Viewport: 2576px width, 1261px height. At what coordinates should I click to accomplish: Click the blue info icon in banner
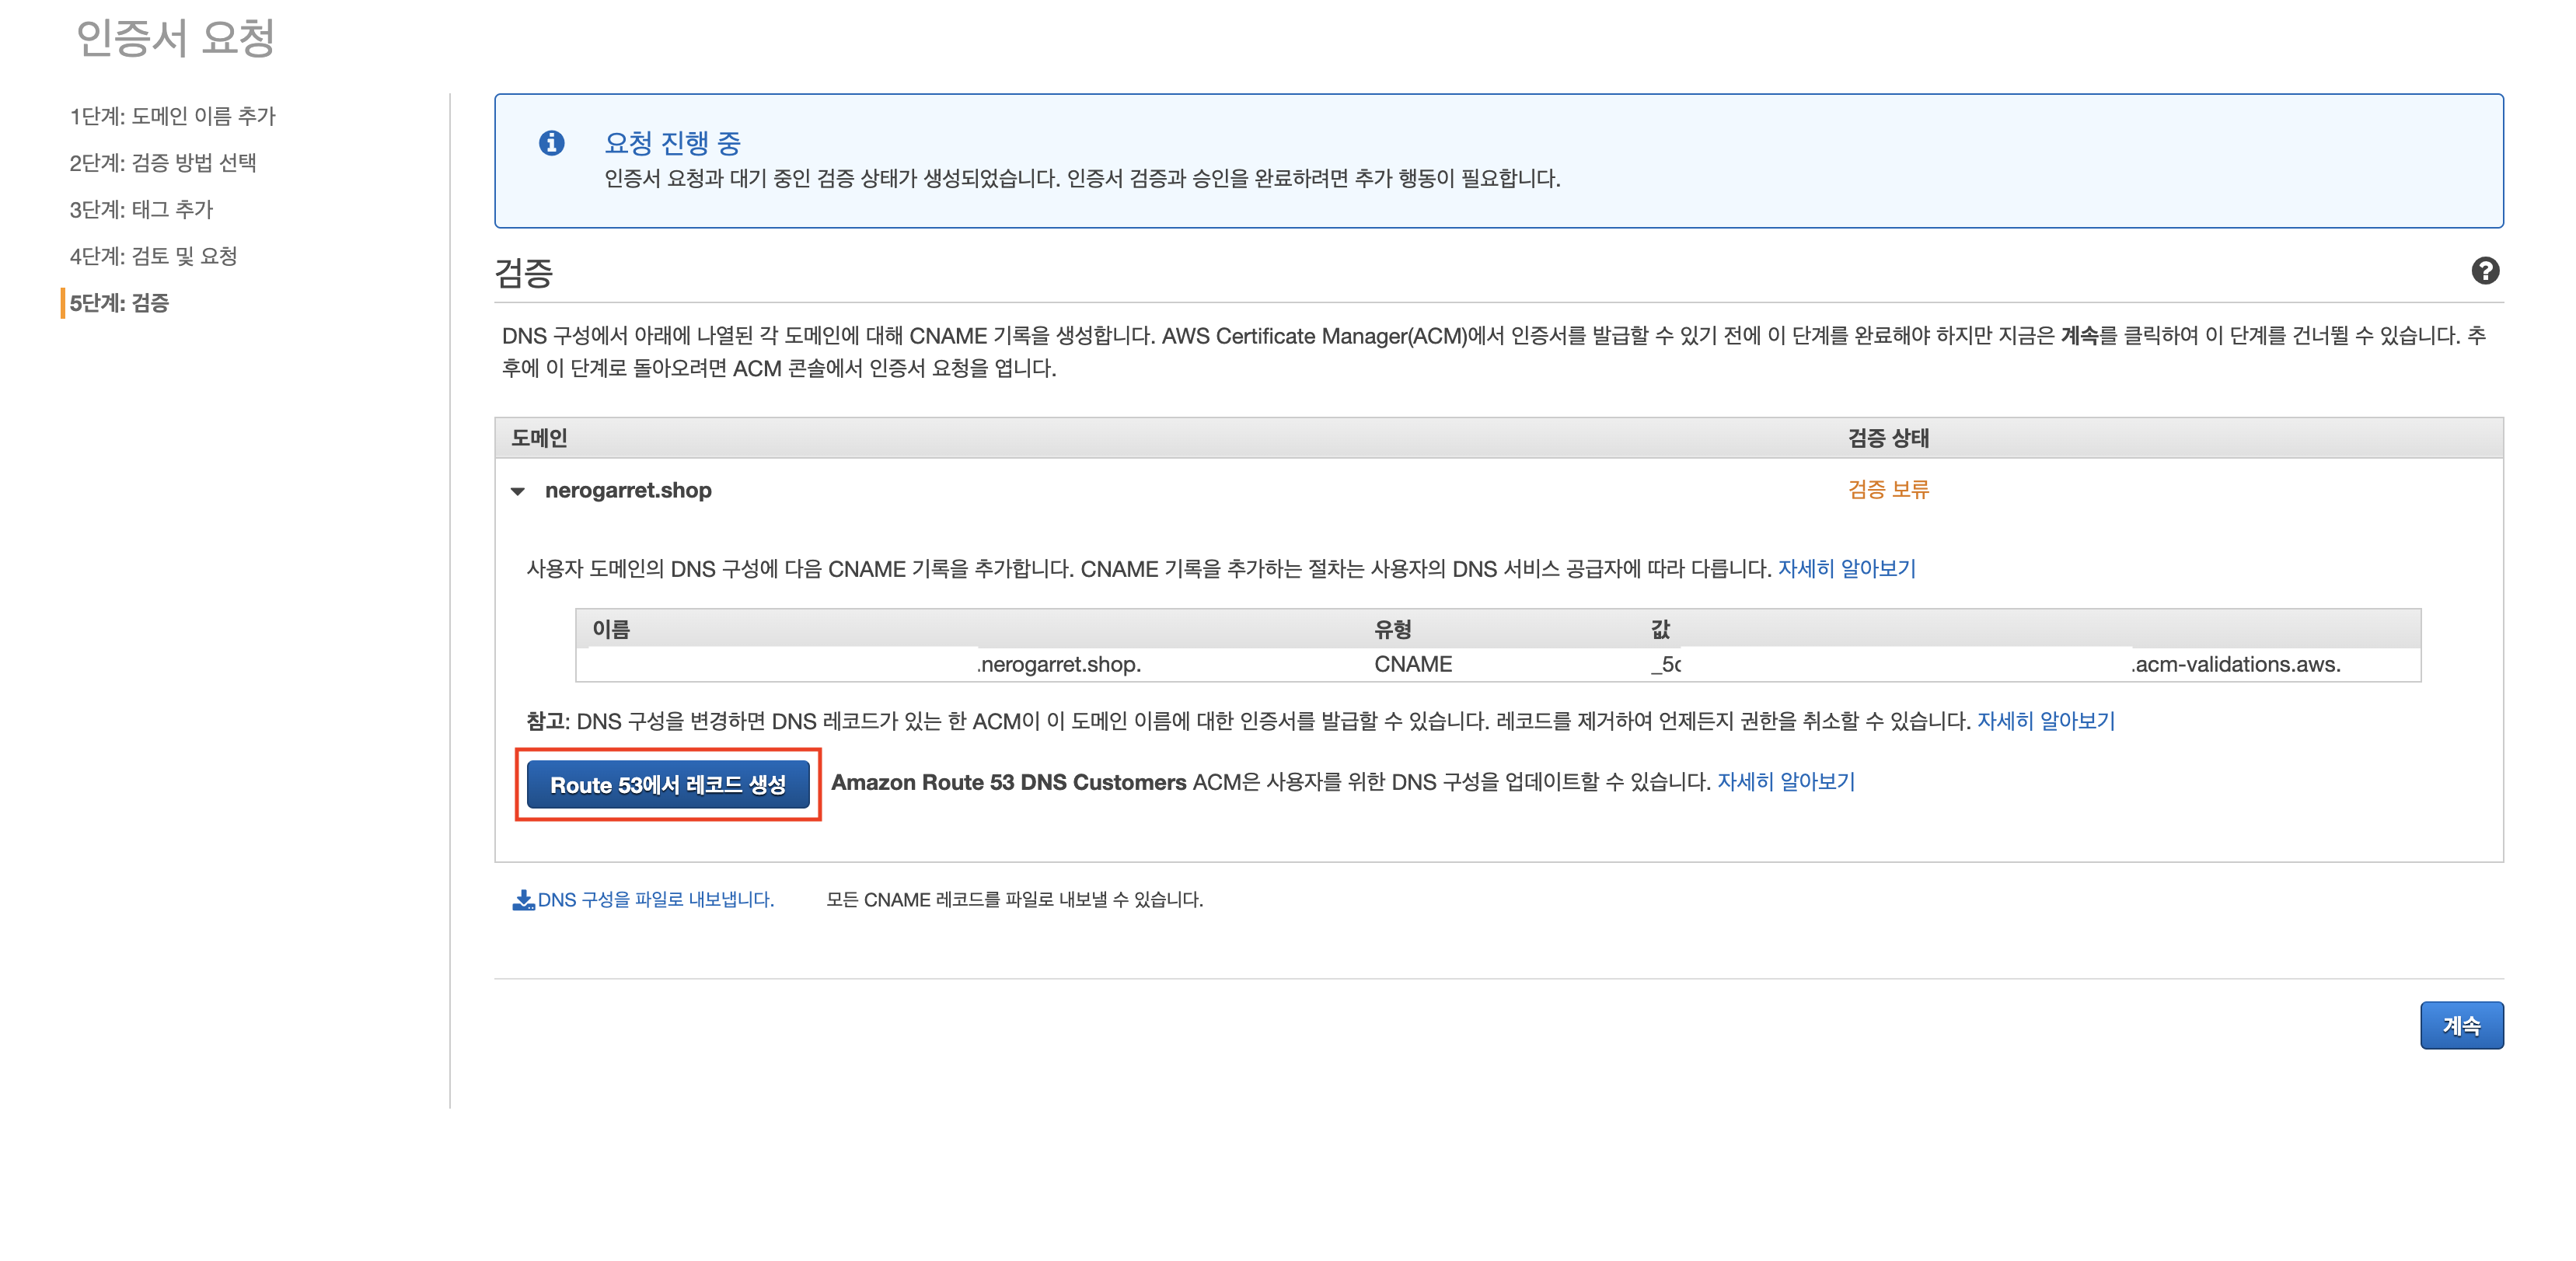pos(551,143)
